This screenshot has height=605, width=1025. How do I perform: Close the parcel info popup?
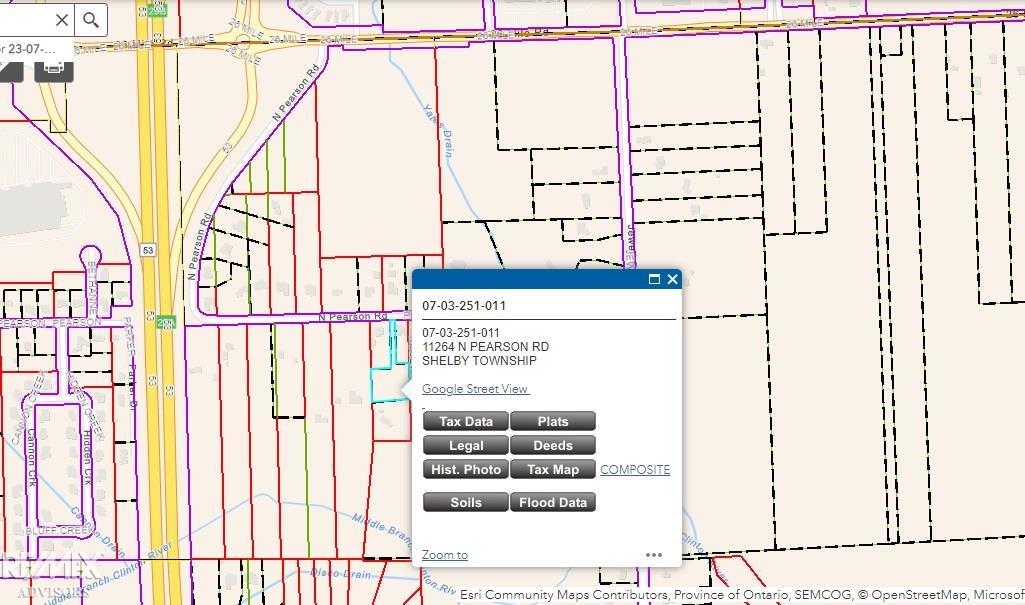[x=672, y=279]
